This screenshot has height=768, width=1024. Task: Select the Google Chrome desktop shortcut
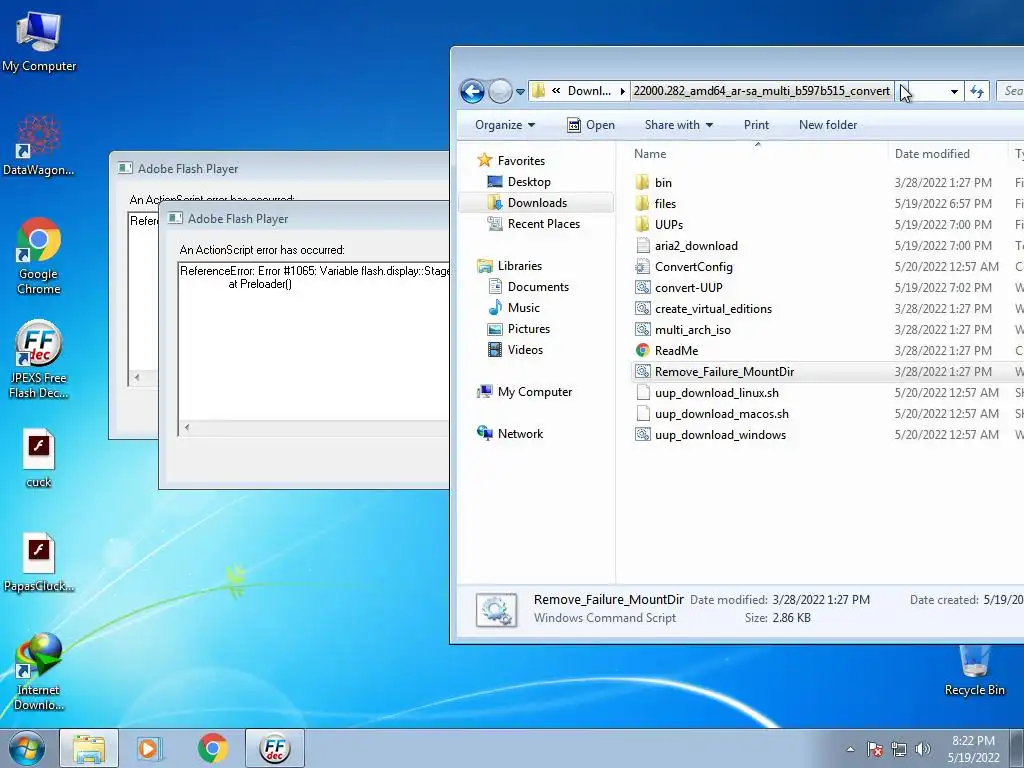point(39,255)
